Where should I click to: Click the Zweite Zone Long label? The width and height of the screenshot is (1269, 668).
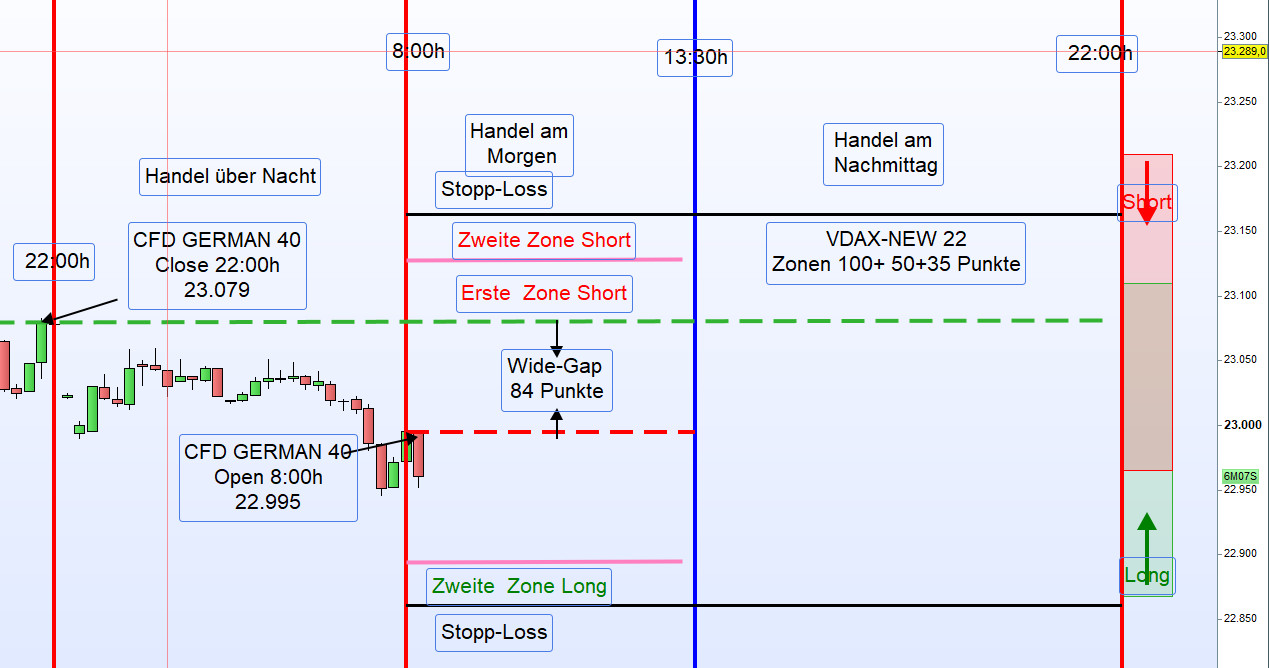coord(518,587)
